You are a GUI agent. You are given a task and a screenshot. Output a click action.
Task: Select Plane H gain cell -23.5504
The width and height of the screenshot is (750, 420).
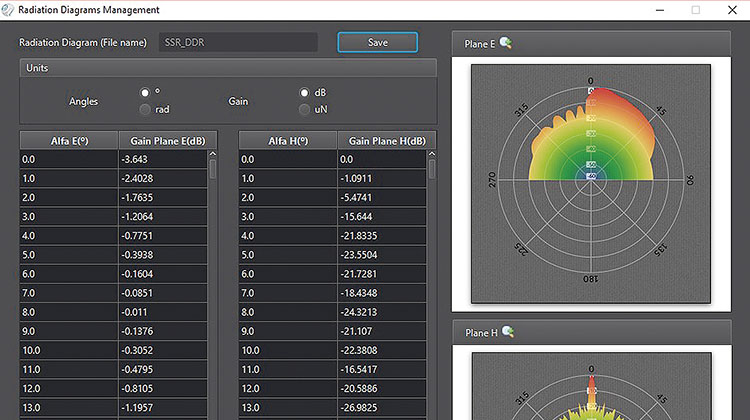[x=382, y=255]
